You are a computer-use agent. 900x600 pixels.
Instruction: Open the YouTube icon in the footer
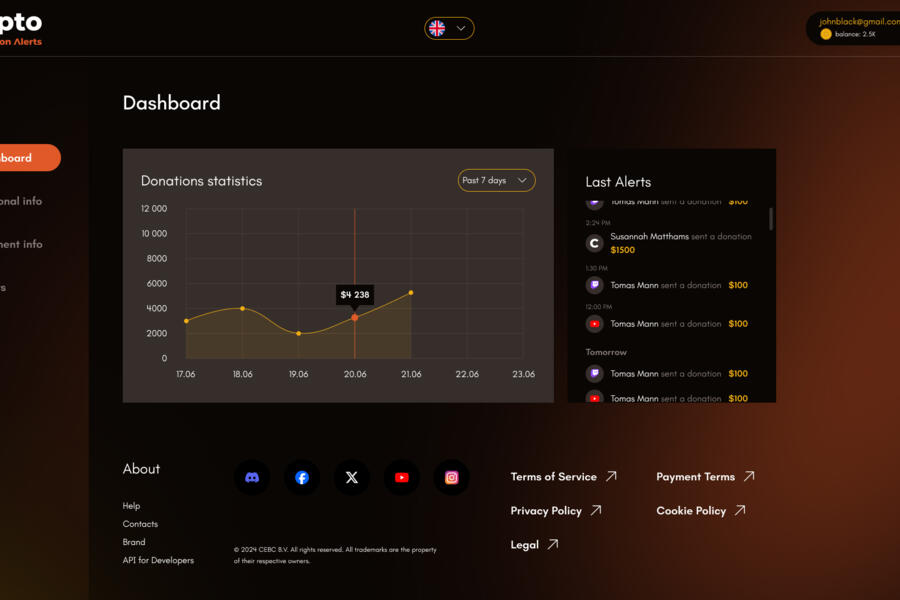click(402, 477)
